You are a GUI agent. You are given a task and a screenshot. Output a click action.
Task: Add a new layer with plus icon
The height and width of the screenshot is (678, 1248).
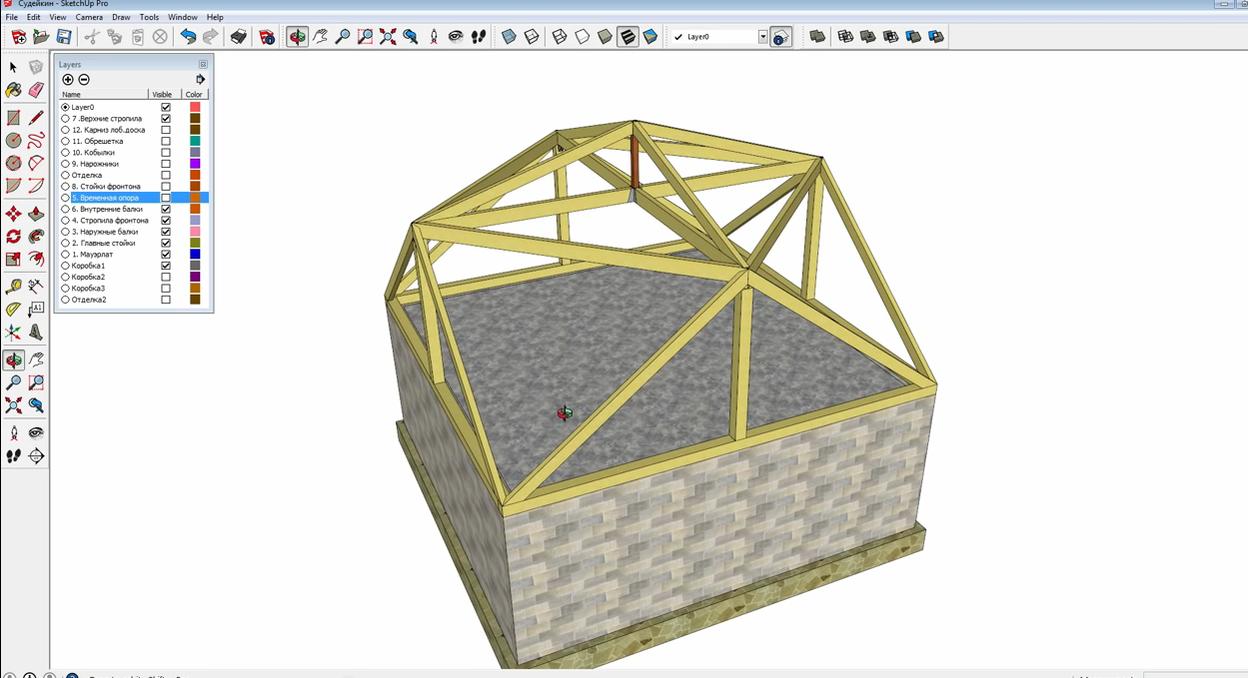(x=68, y=79)
